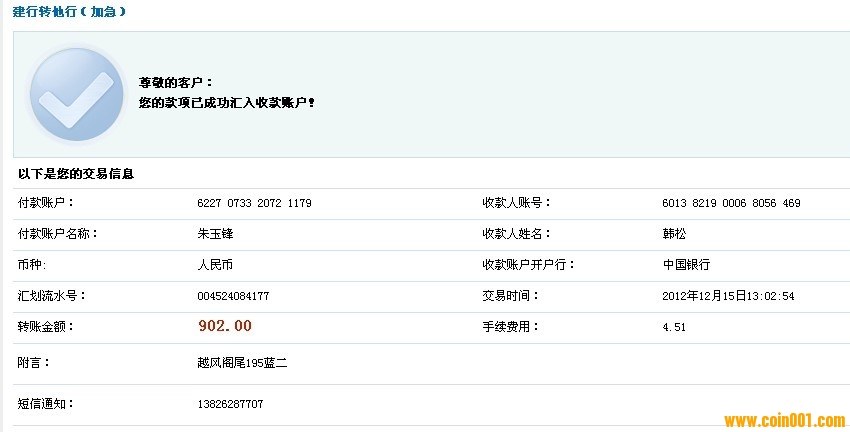Viewport: 850px width, 432px height.
Task: Click the 转账金额 field label
Action: coord(46,326)
